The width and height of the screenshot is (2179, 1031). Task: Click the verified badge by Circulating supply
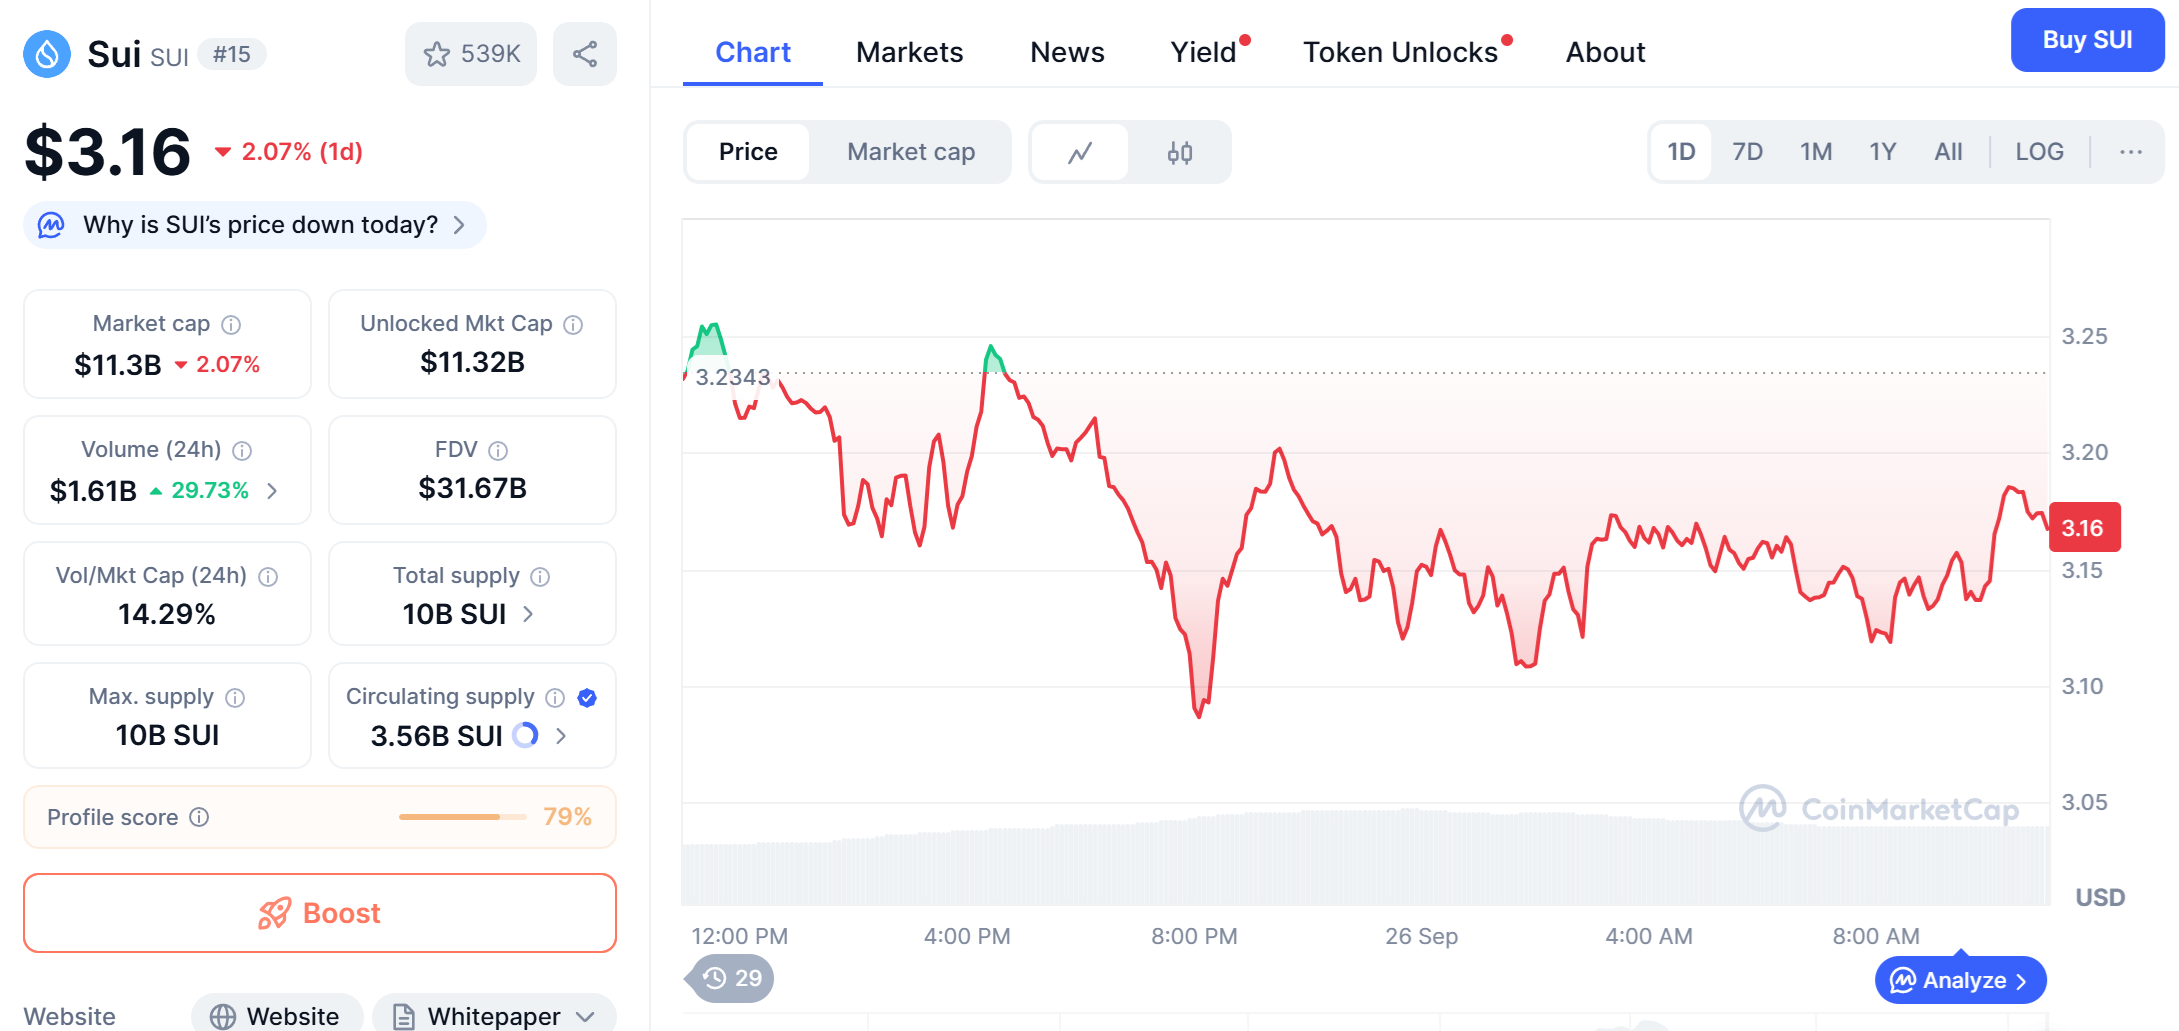click(588, 698)
